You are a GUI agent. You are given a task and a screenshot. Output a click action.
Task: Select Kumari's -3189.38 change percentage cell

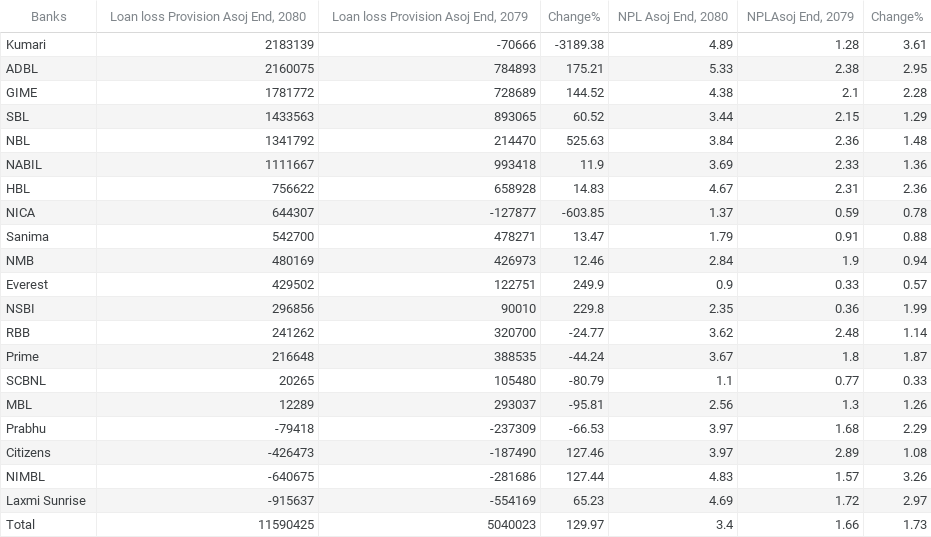[575, 45]
